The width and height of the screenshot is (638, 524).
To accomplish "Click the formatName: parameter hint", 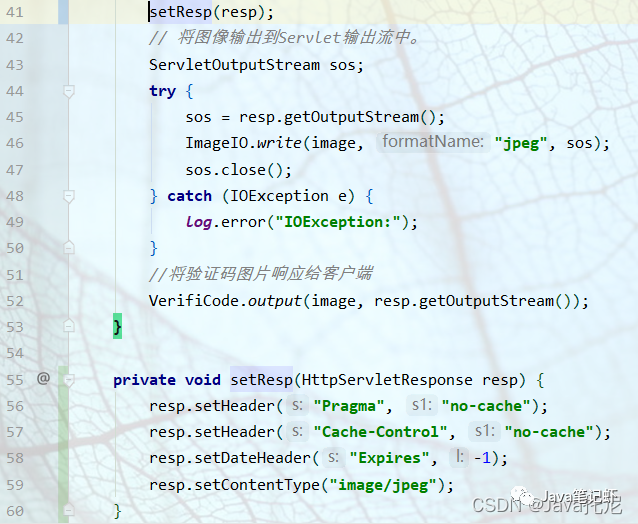I will coord(433,142).
